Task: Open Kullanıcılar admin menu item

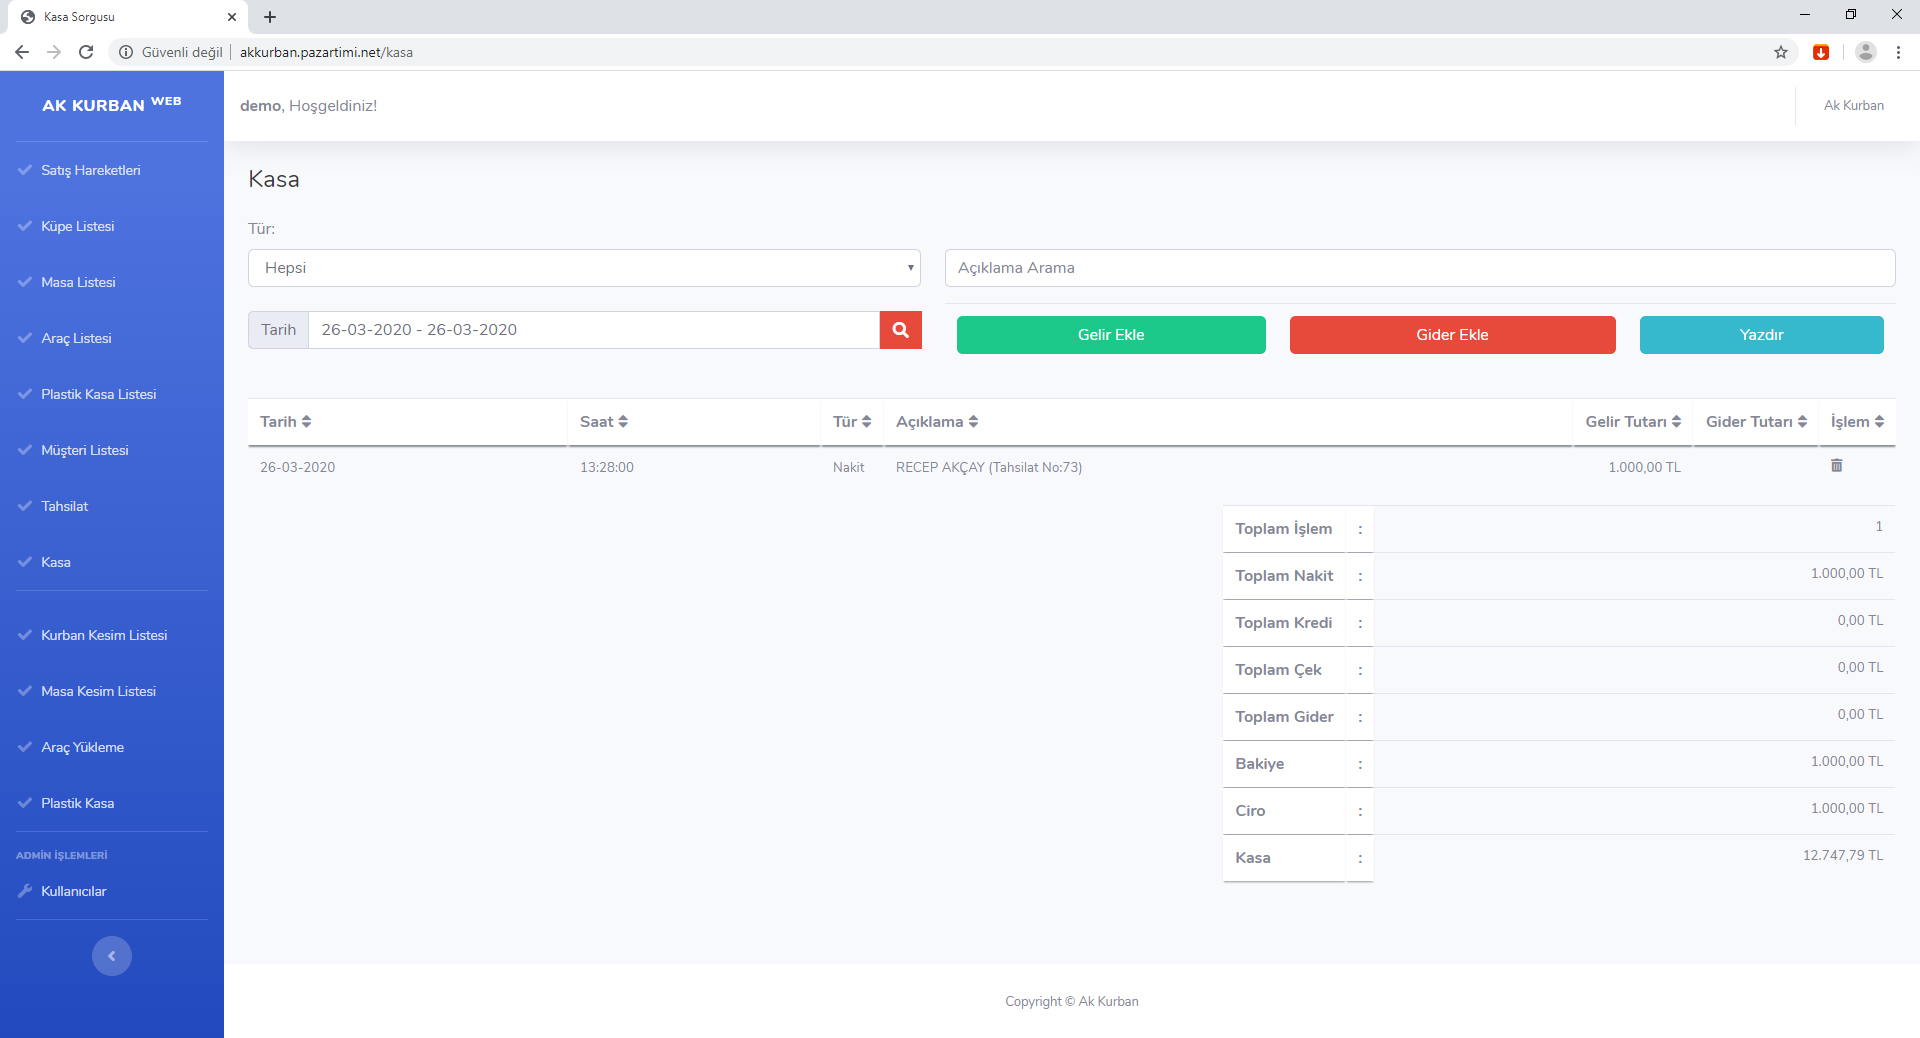Action: (74, 891)
